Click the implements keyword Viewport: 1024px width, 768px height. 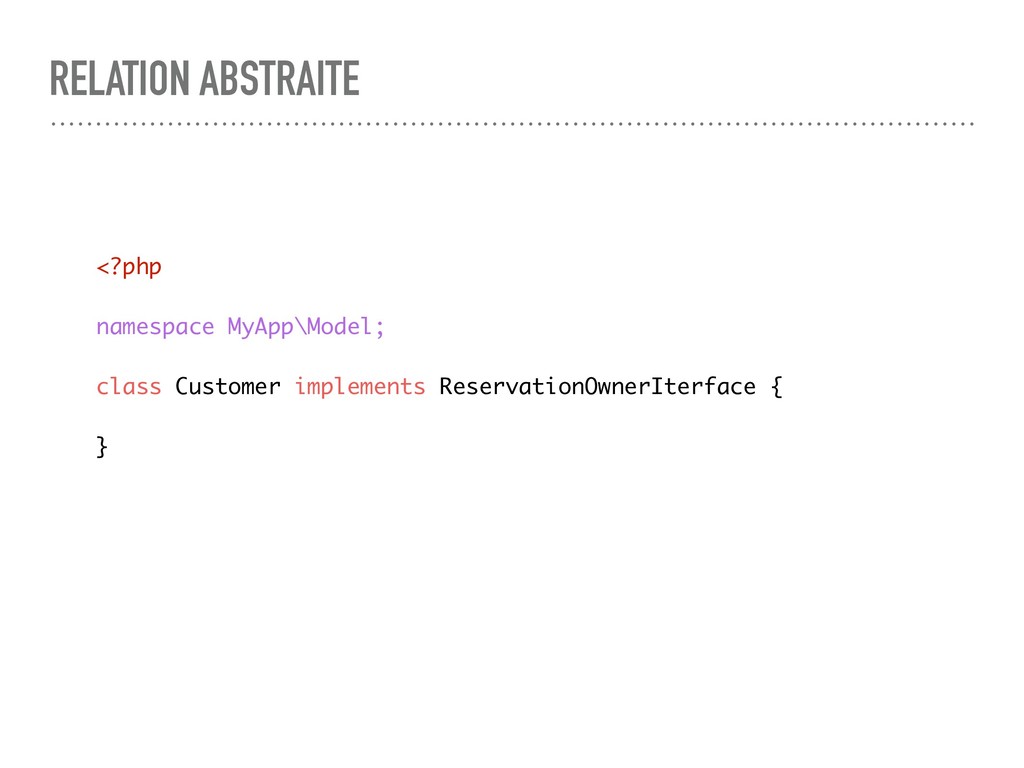pos(360,387)
